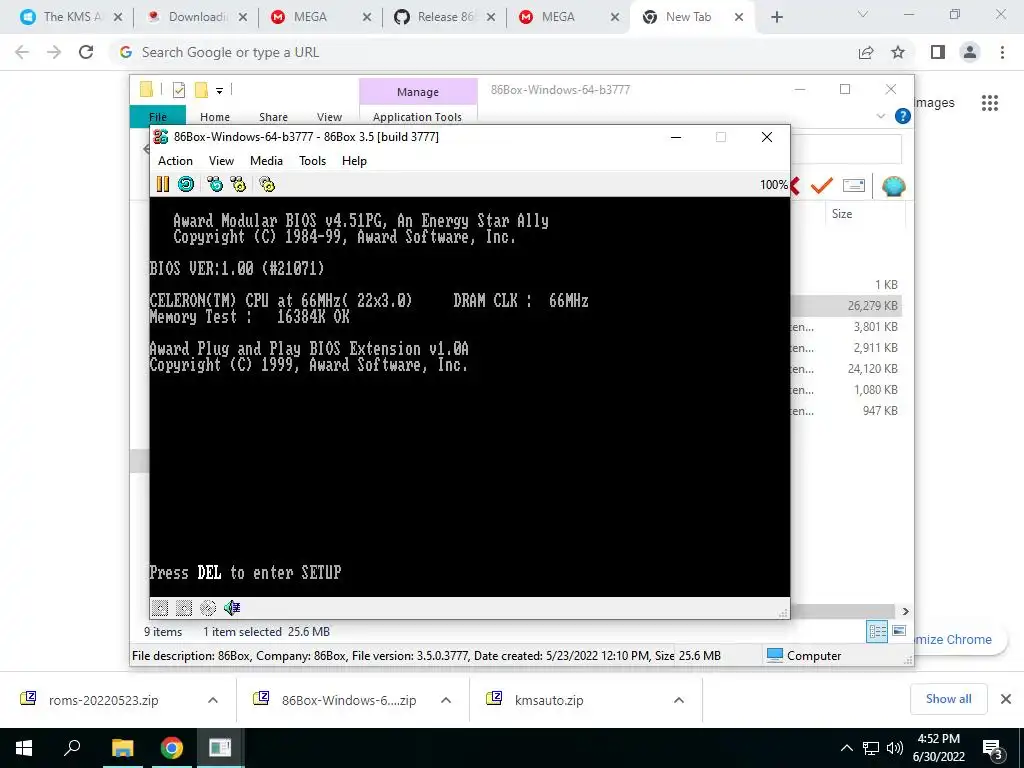Image resolution: width=1024 pixels, height=768 pixels.
Task: Switch Explorer to large icons view
Action: pos(899,631)
